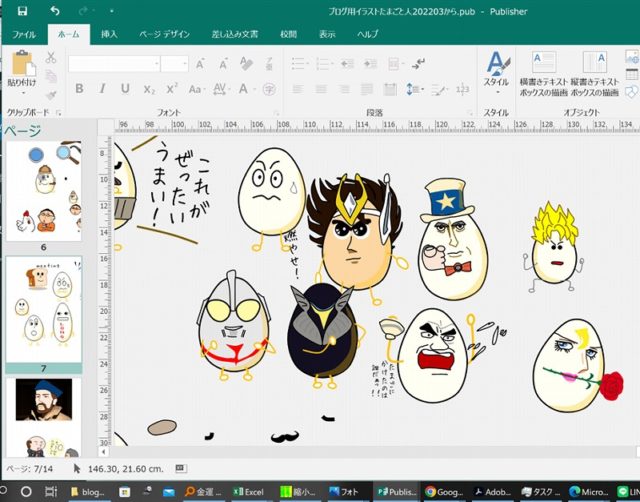Click the Cut scissors icon
This screenshot has width=640, height=502.
click(x=51, y=58)
